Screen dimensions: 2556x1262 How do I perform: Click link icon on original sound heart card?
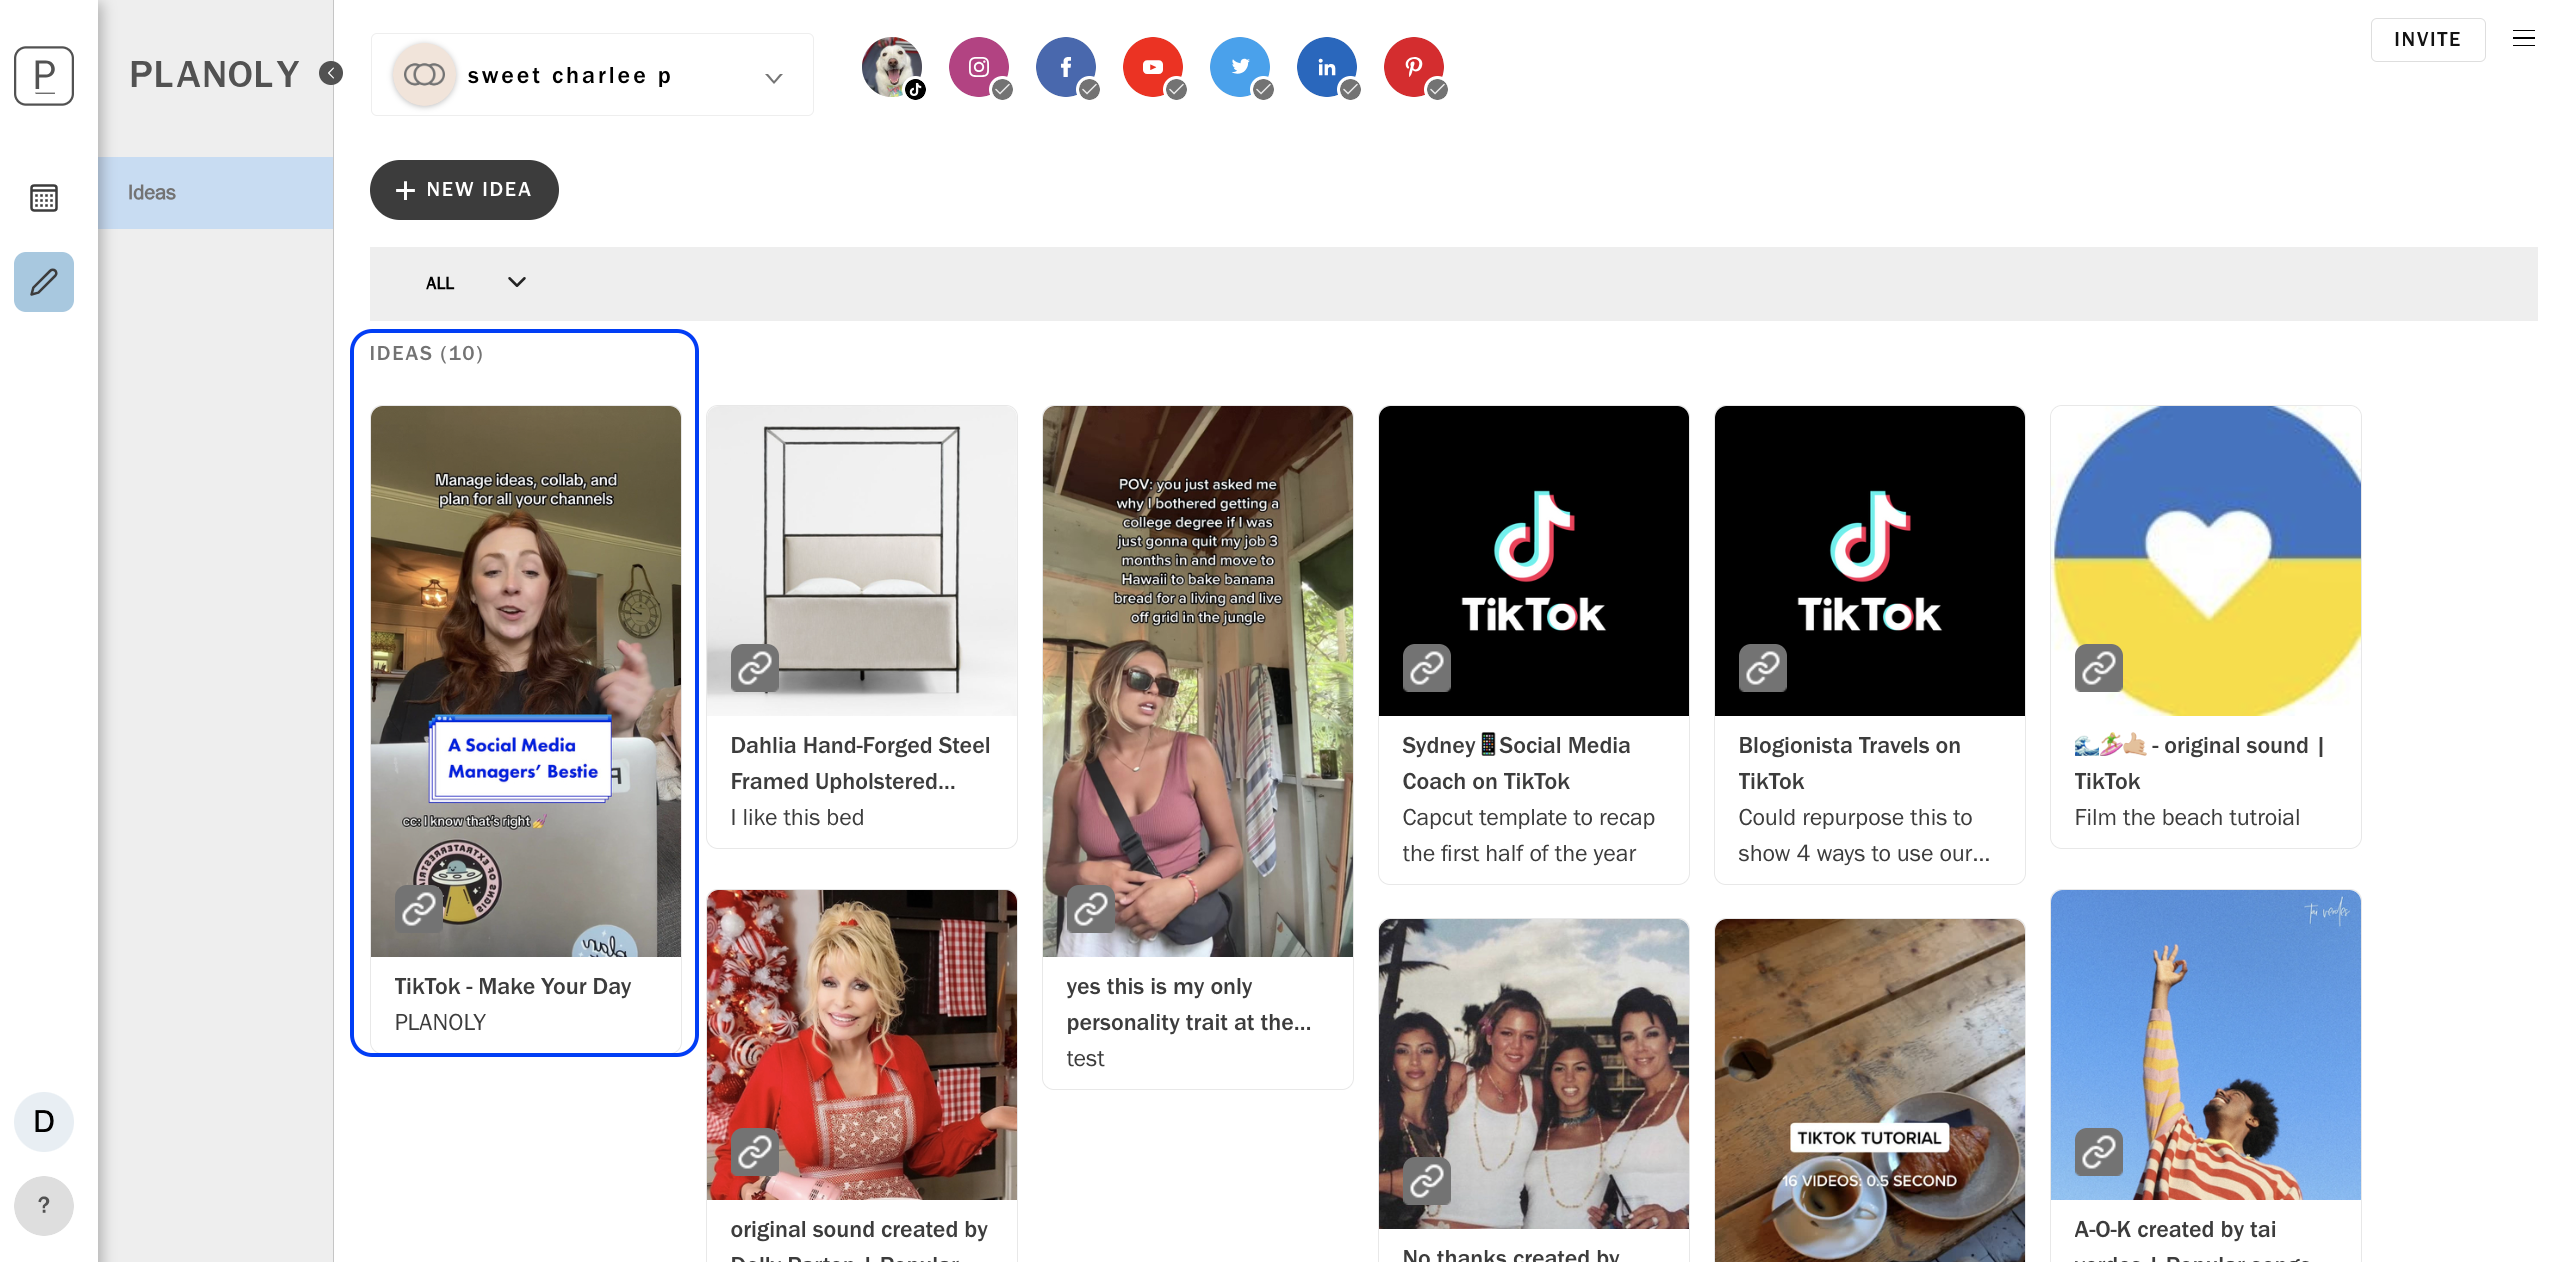(x=2099, y=668)
